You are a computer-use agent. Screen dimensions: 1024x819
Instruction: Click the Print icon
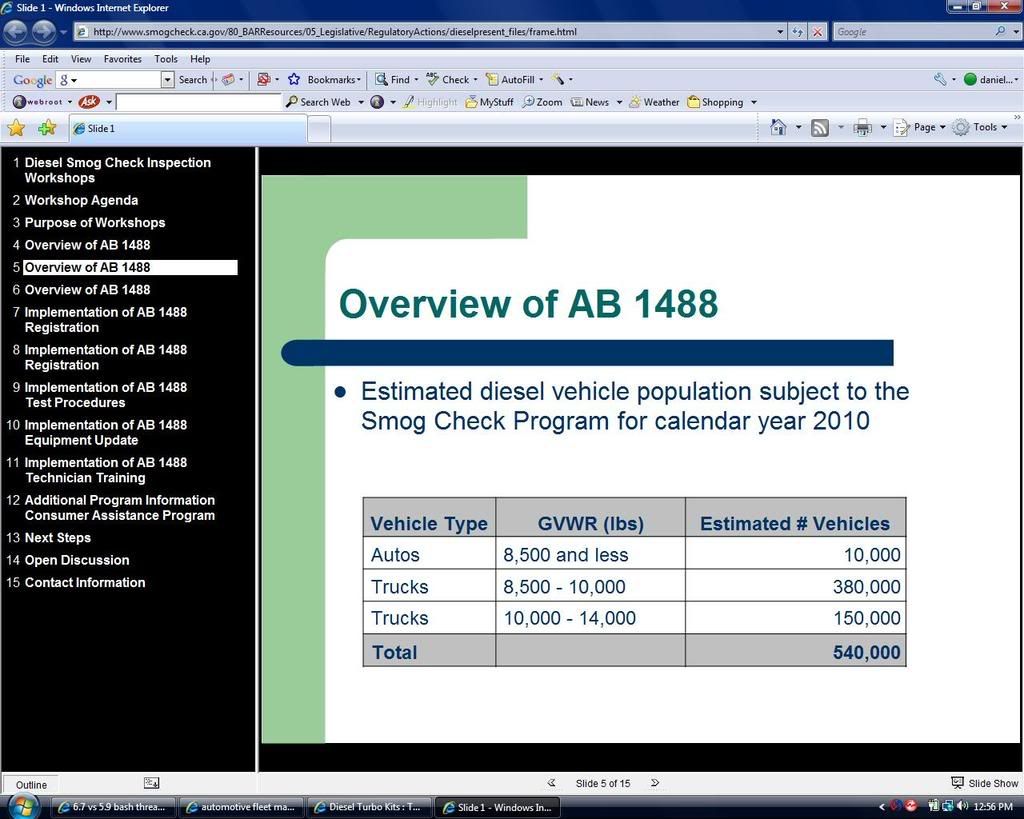click(862, 127)
